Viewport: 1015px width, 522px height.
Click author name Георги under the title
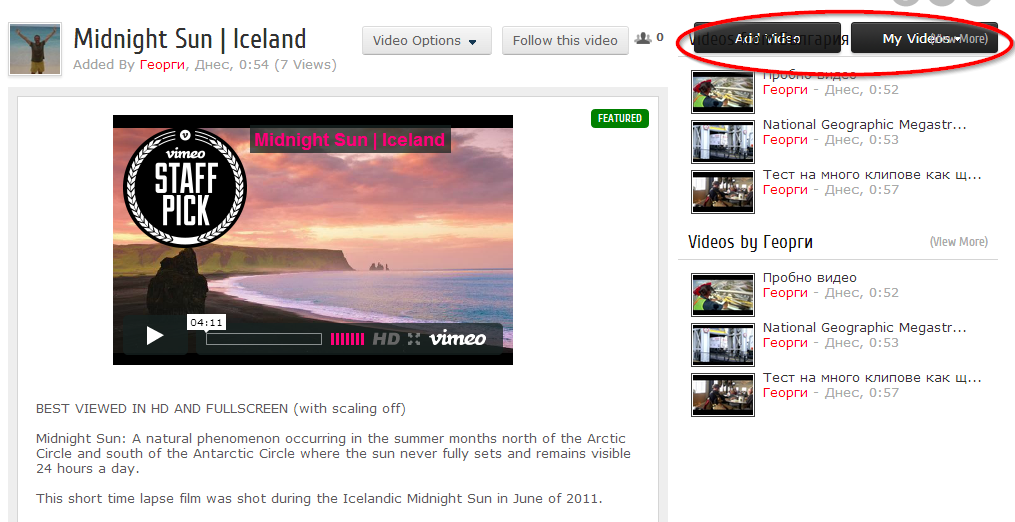coord(162,65)
